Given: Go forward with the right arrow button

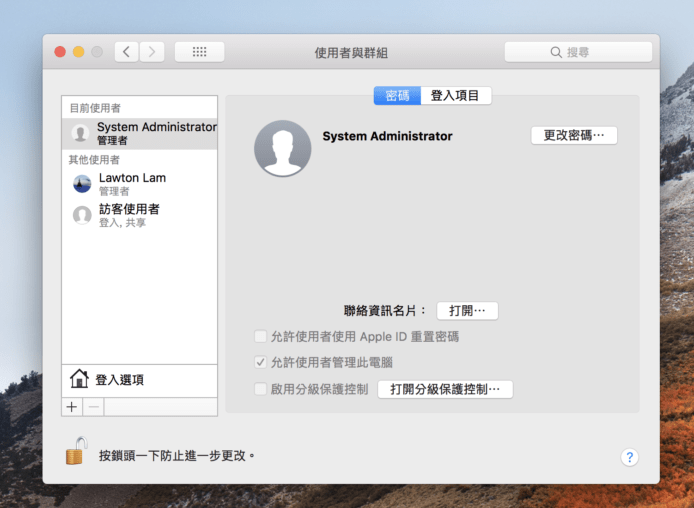Looking at the screenshot, I should 152,52.
